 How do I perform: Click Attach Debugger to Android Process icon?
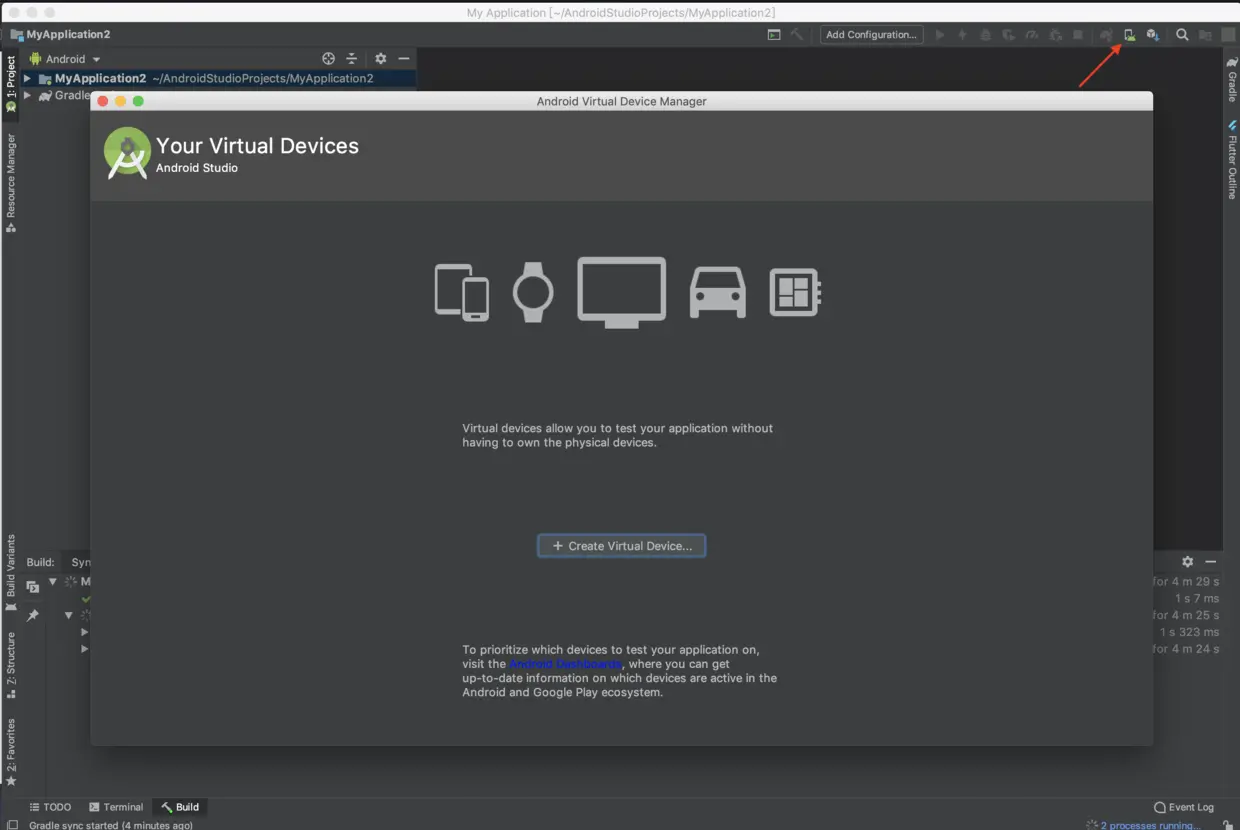click(1055, 35)
